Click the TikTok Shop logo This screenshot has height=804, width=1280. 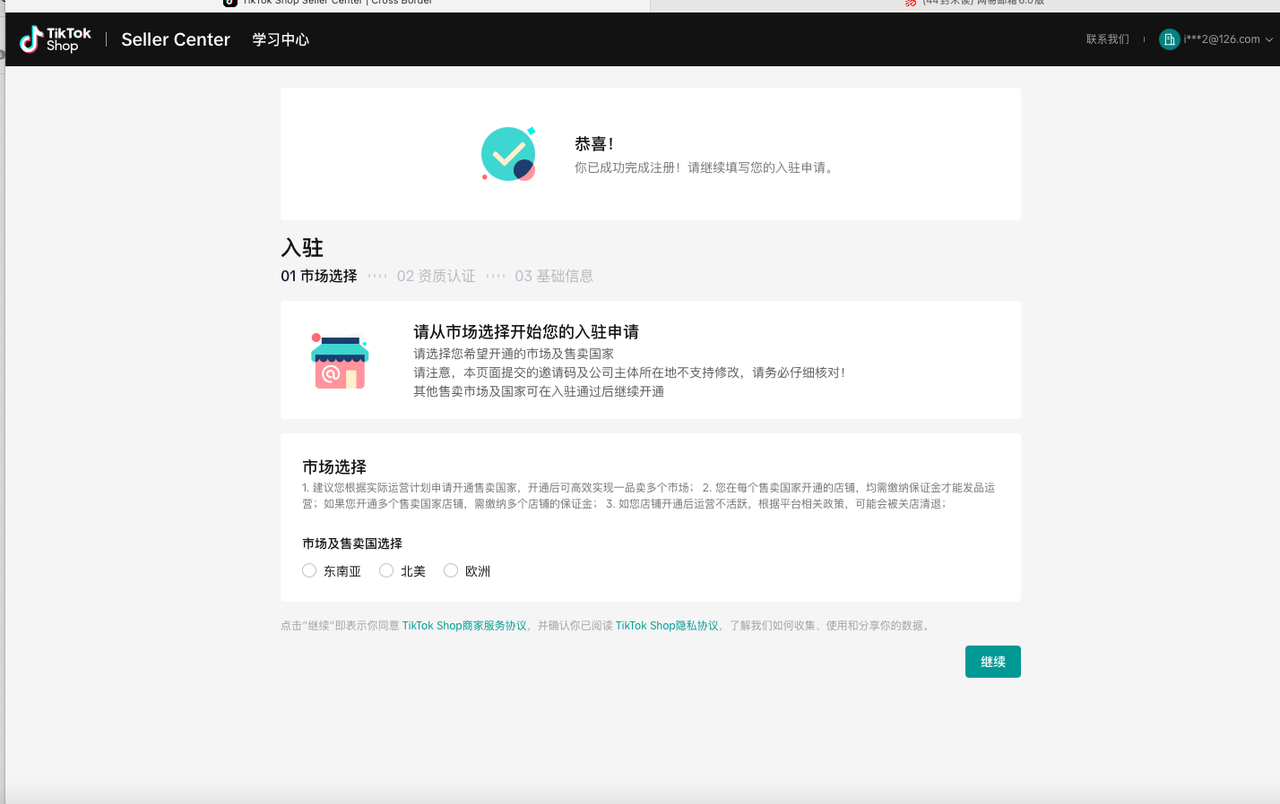point(55,40)
